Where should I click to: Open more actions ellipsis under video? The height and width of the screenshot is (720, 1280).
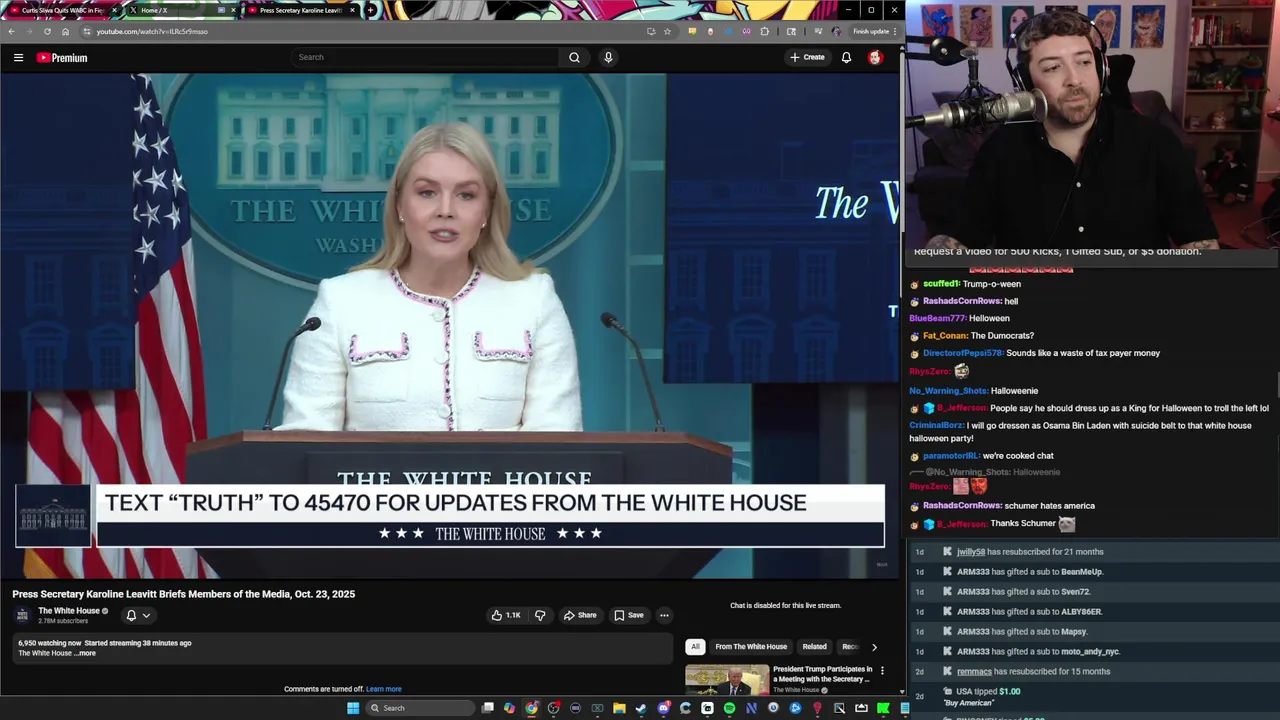tap(664, 615)
